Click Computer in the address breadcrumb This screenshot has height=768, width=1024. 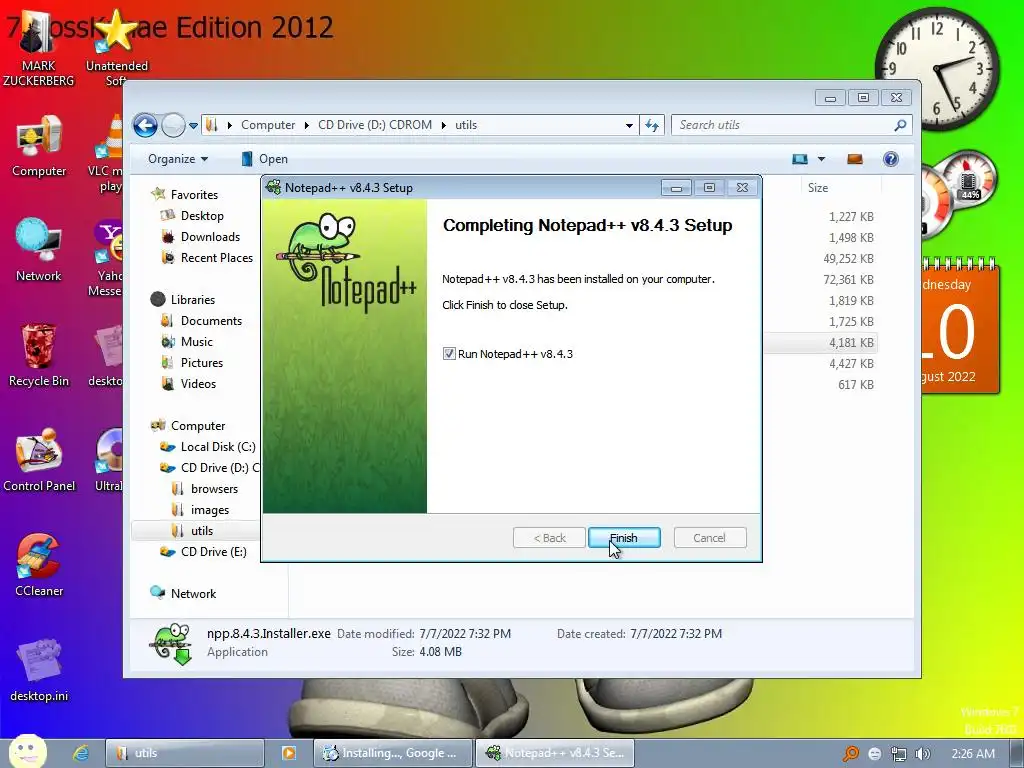pos(268,125)
